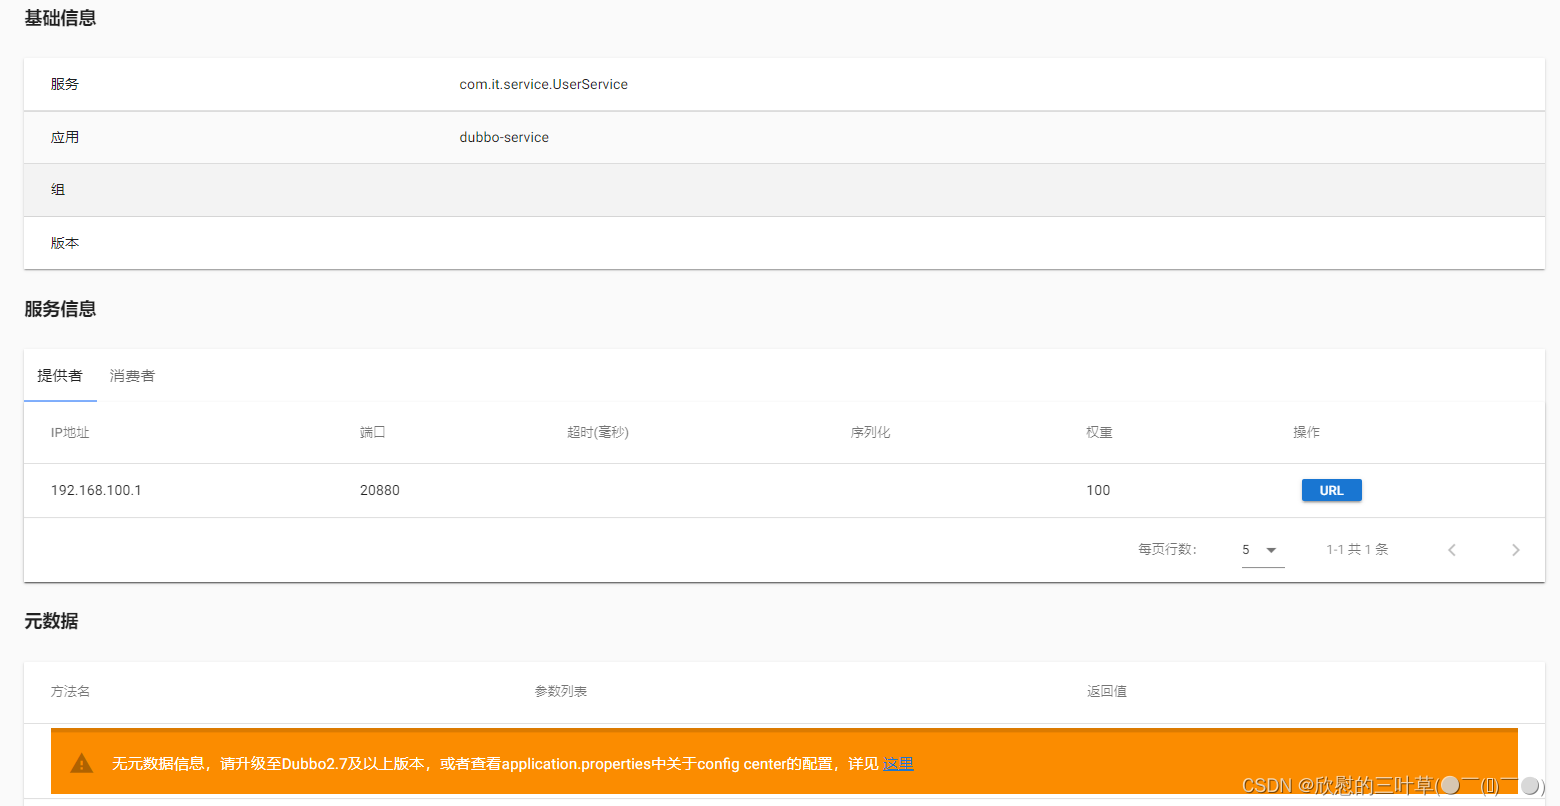This screenshot has width=1560, height=806.
Task: Click the 方法名 column header
Action: point(70,691)
